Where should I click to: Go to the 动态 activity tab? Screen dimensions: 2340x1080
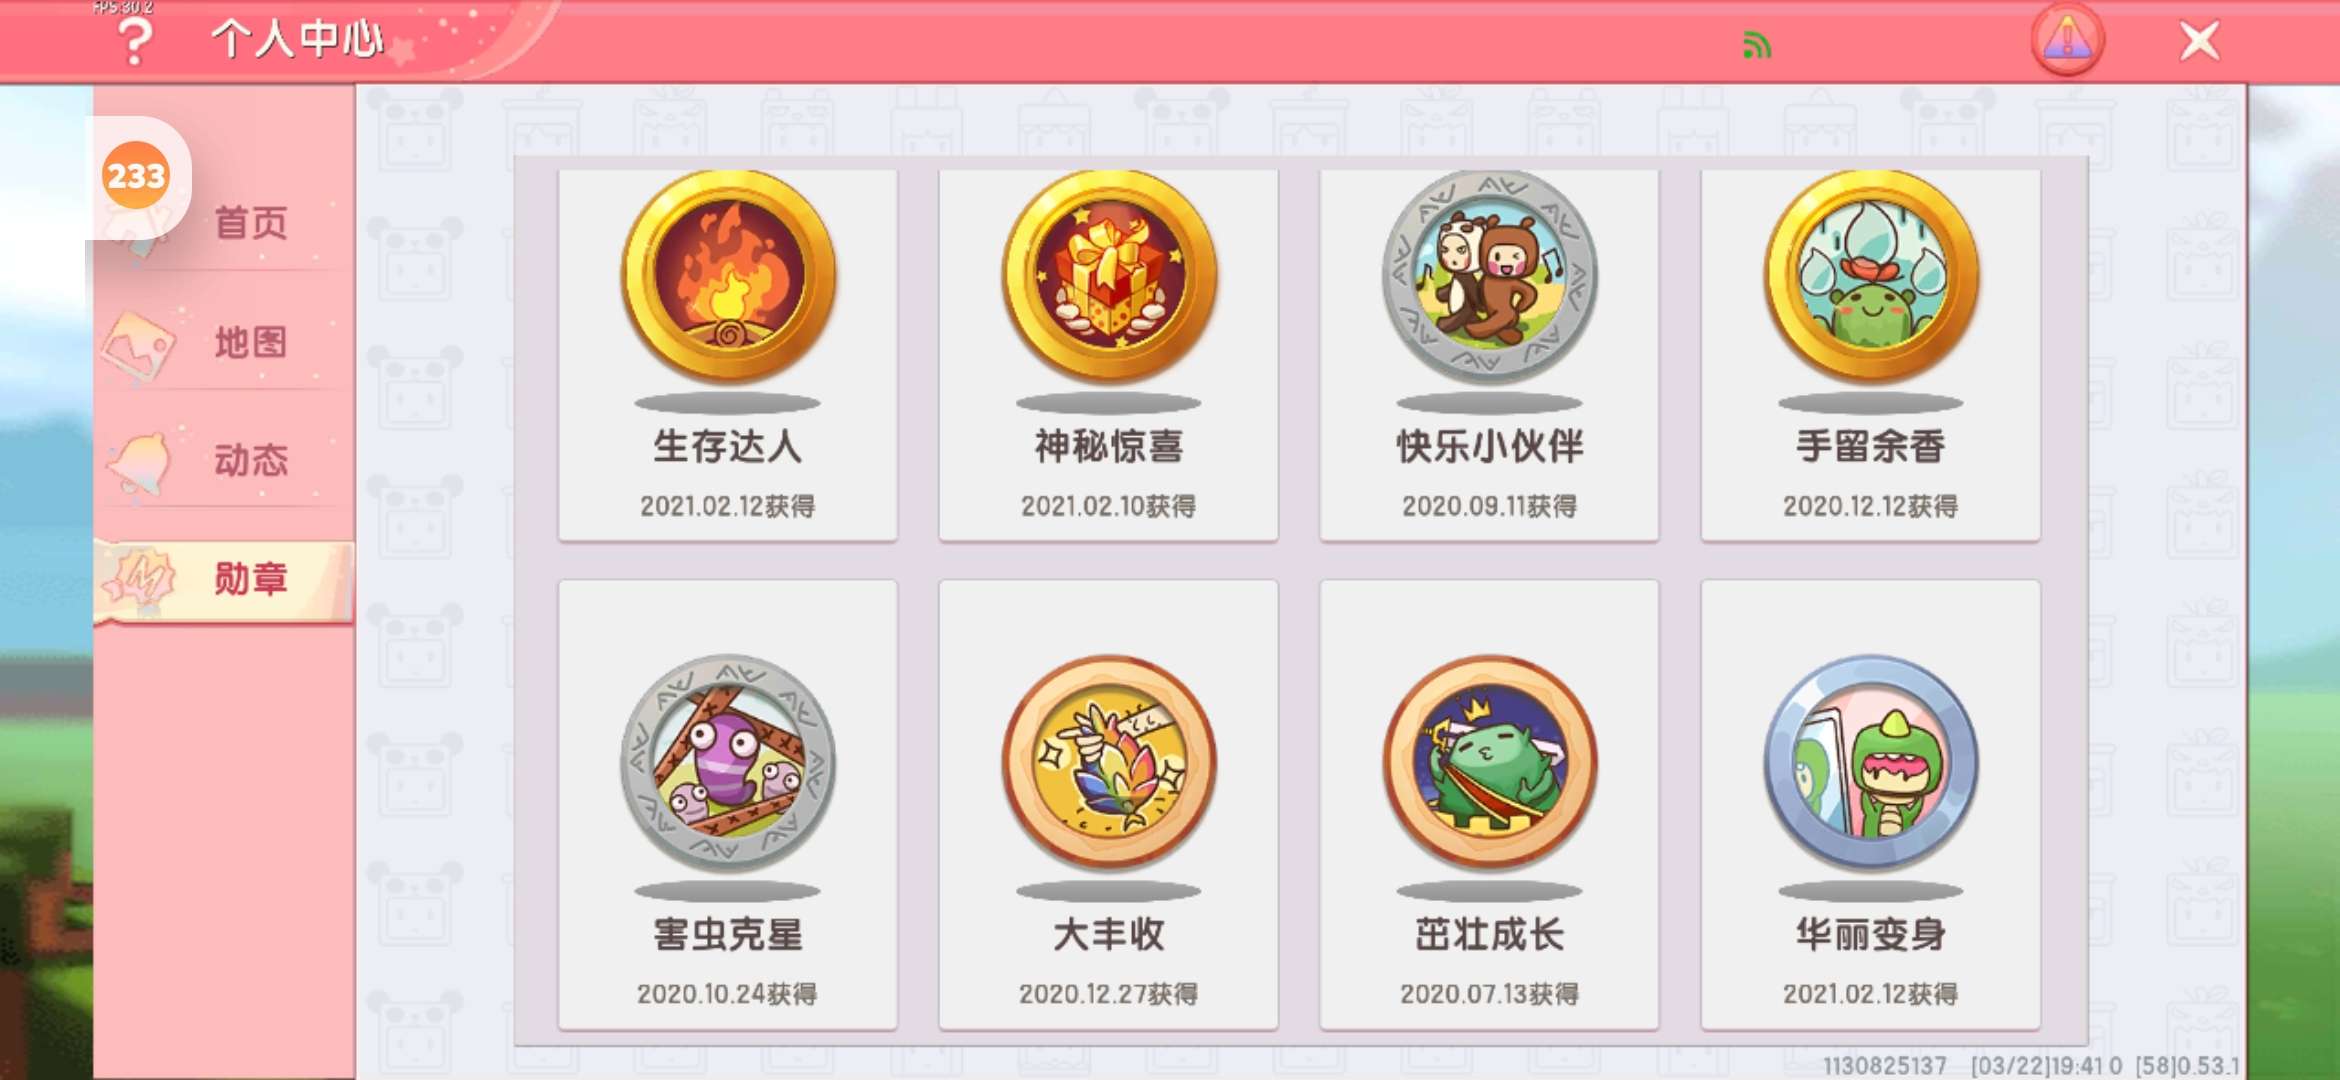pos(225,461)
